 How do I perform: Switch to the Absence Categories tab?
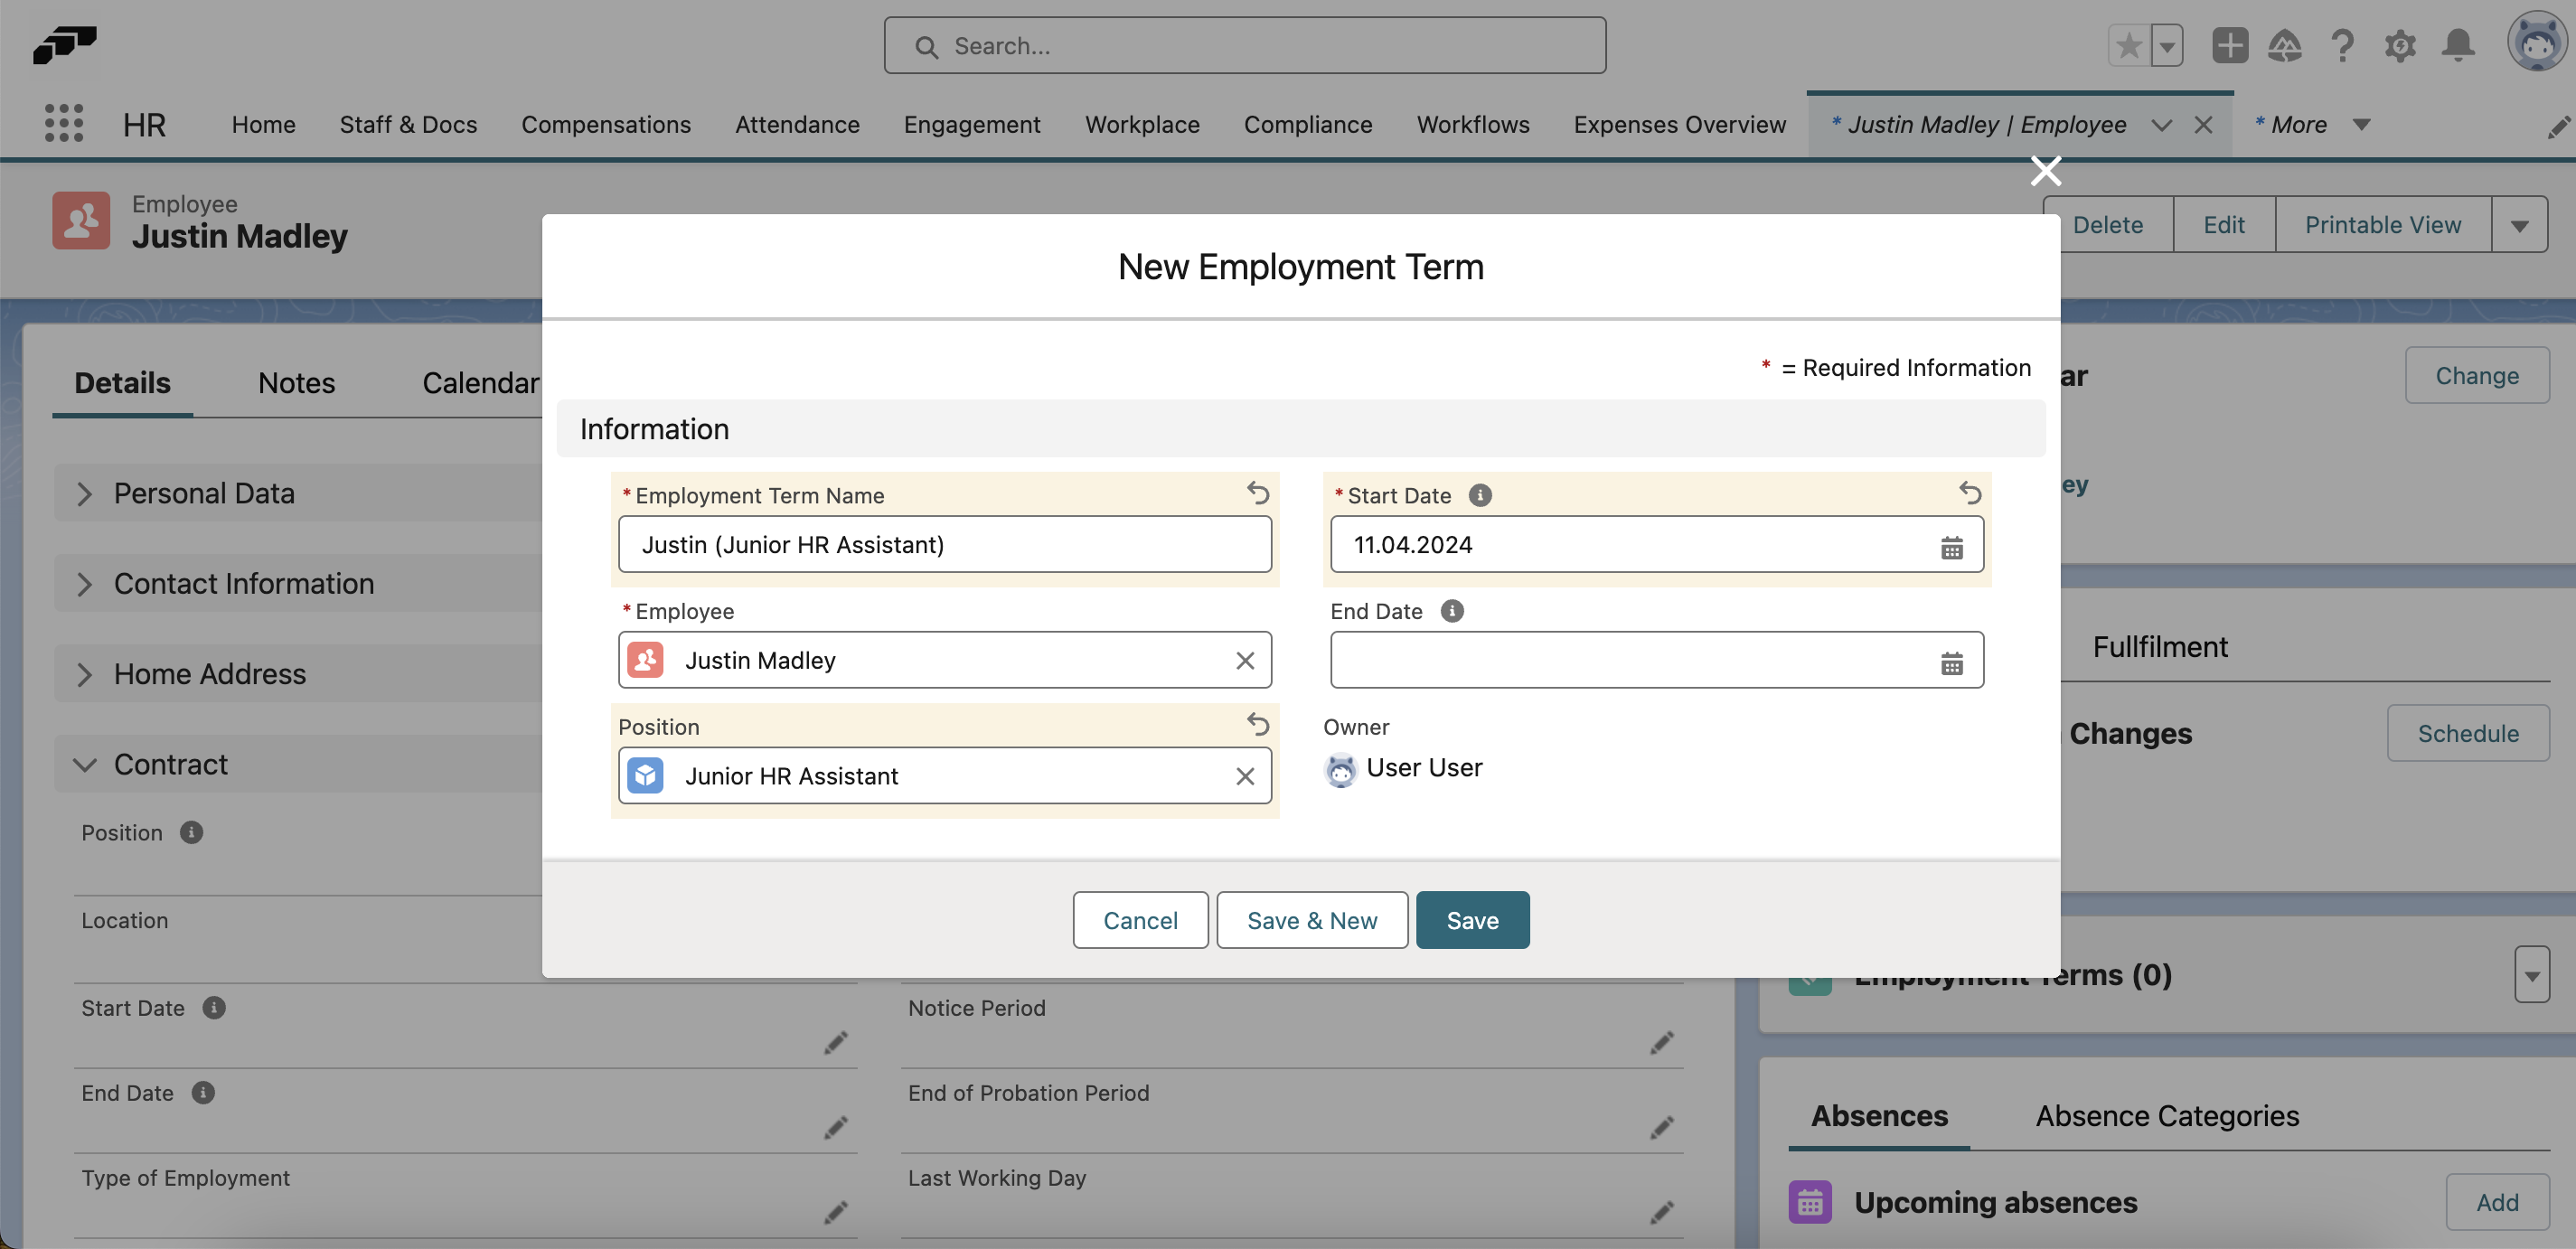pyautogui.click(x=2167, y=1115)
